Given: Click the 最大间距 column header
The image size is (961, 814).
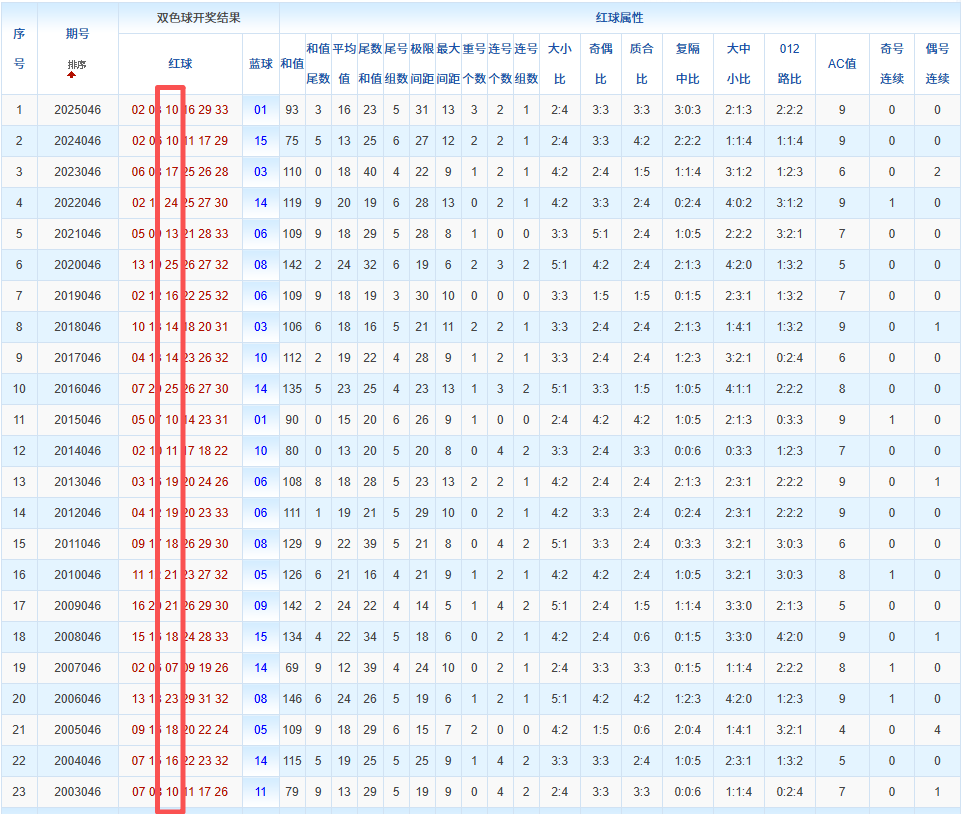Looking at the screenshot, I should [x=448, y=64].
